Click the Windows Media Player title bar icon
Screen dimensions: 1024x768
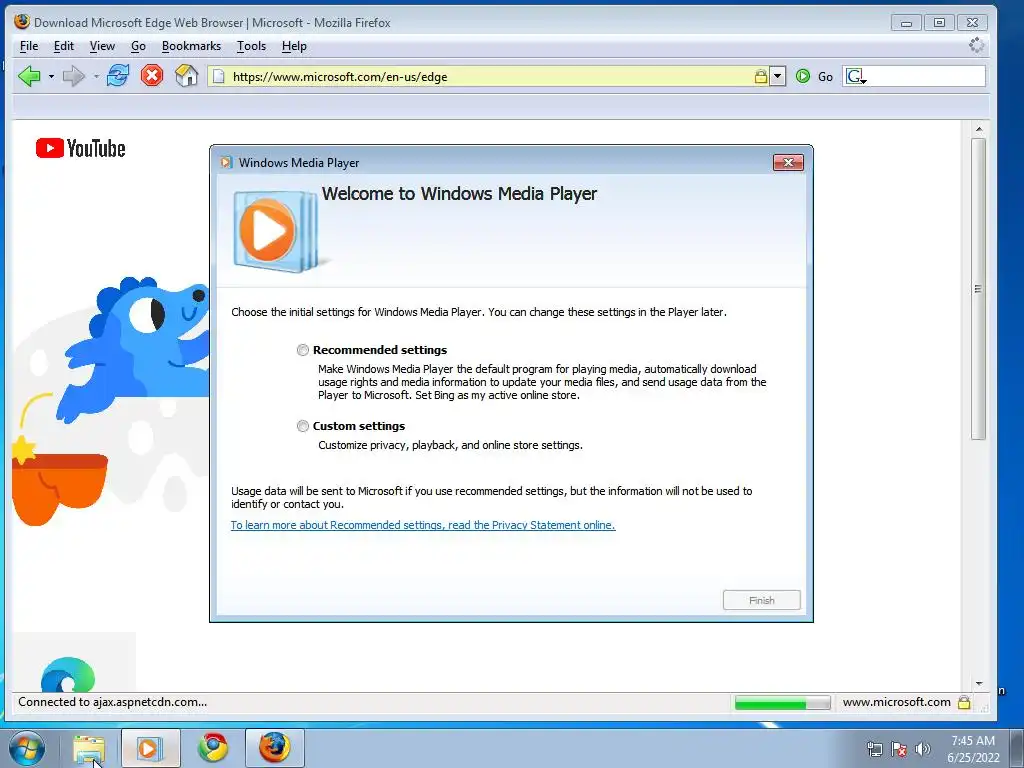pyautogui.click(x=226, y=163)
